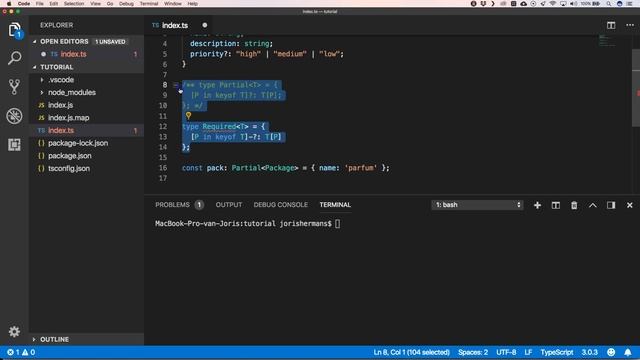Switch to the Output tab
The height and width of the screenshot is (360, 640).
(x=229, y=205)
